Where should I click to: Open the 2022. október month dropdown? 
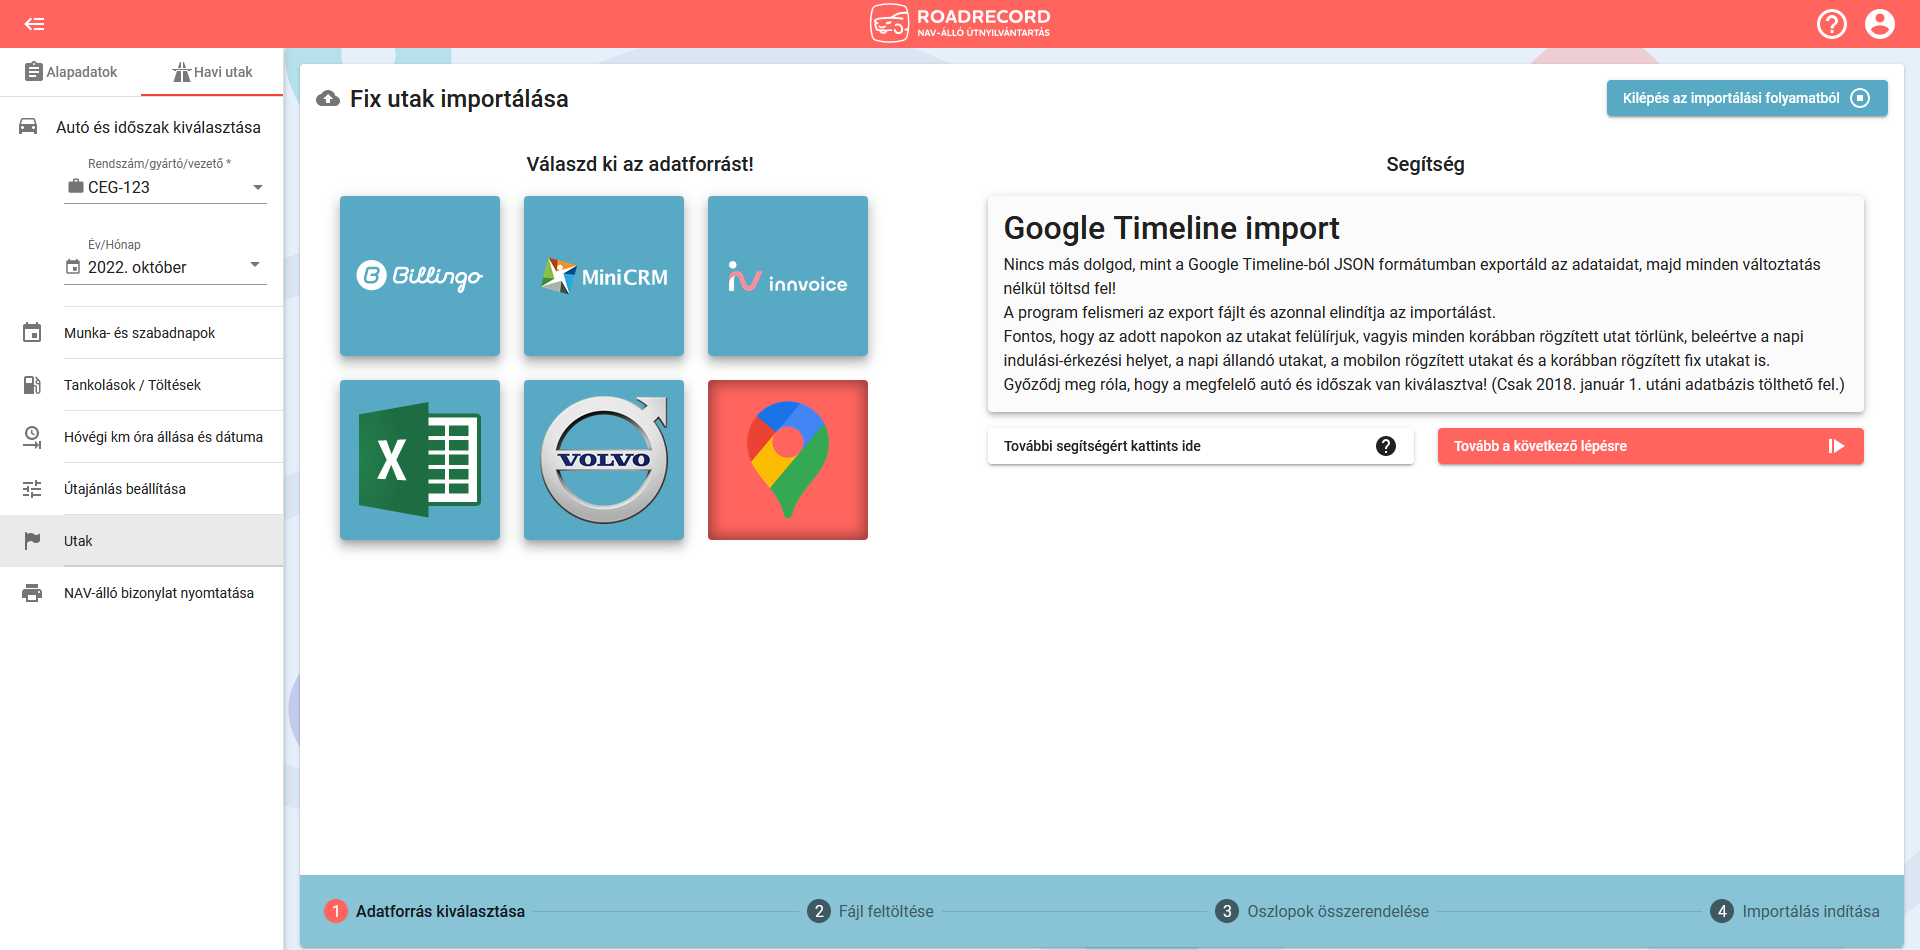click(165, 267)
